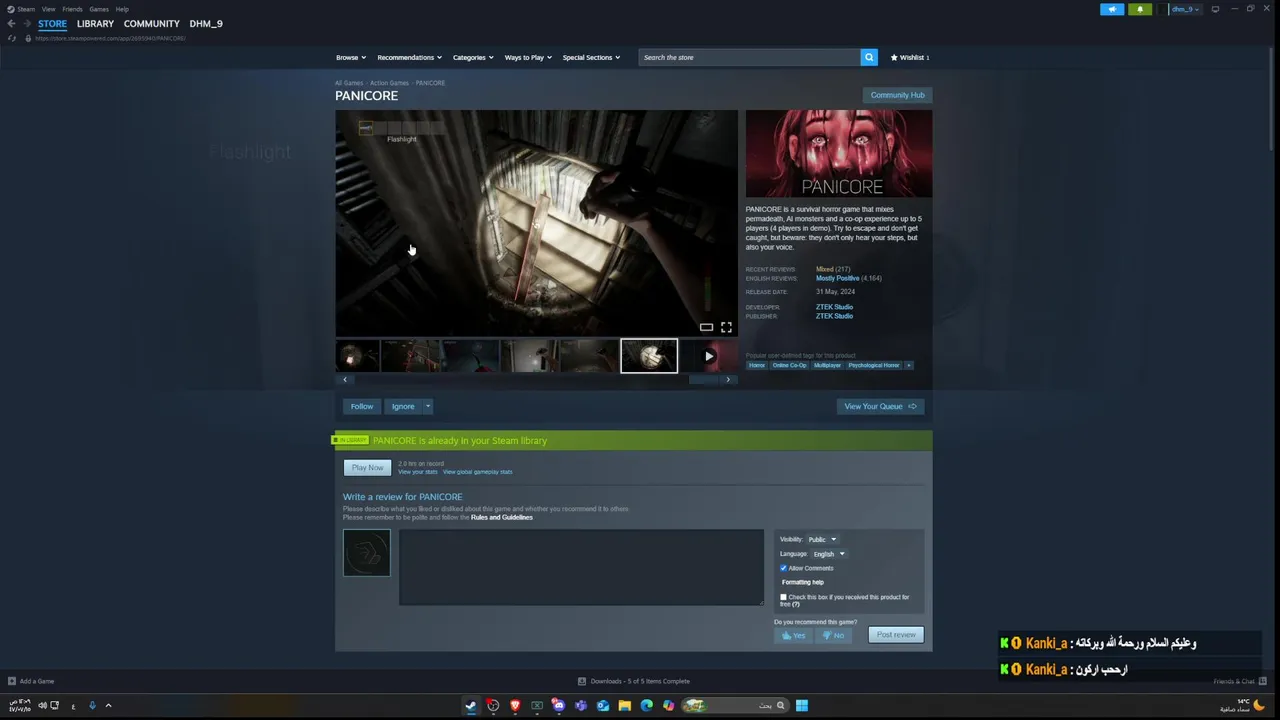Open the dhm_9 account dropdown
The height and width of the screenshot is (720, 1280).
click(x=1184, y=9)
